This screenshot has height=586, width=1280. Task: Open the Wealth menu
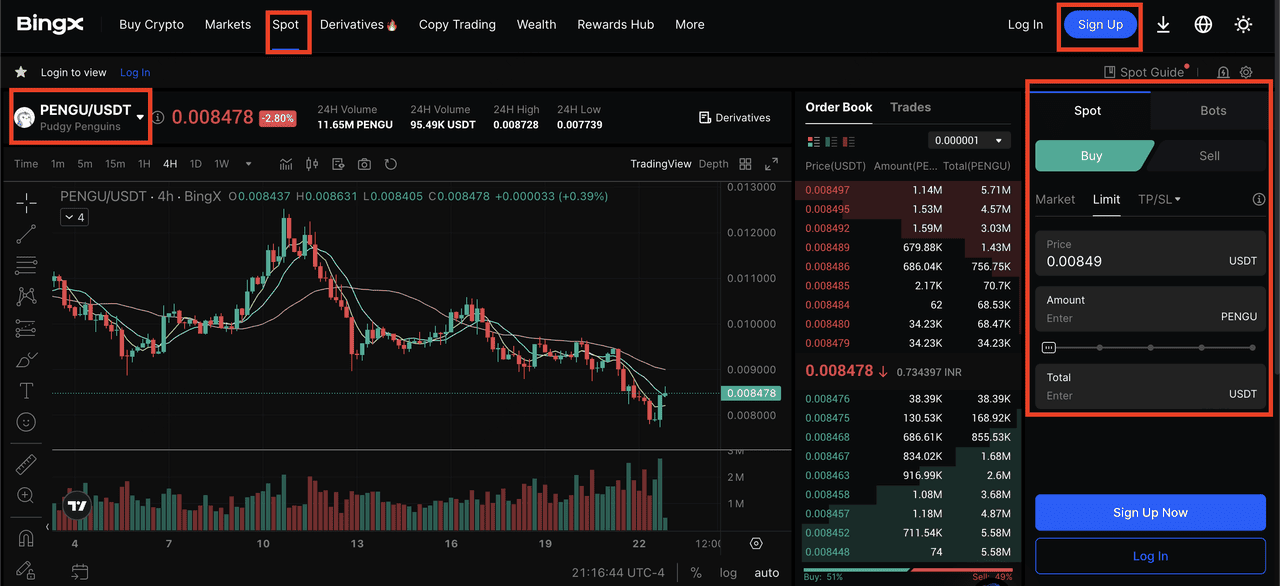coord(536,25)
